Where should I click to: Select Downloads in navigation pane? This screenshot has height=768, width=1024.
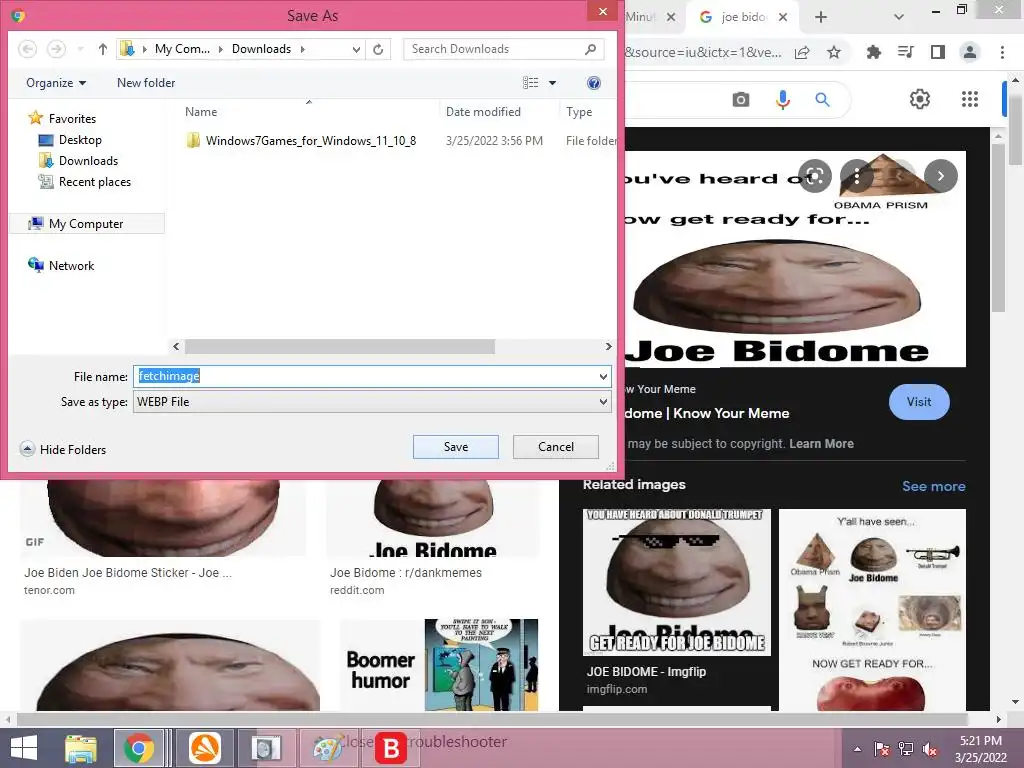pyautogui.click(x=78, y=161)
